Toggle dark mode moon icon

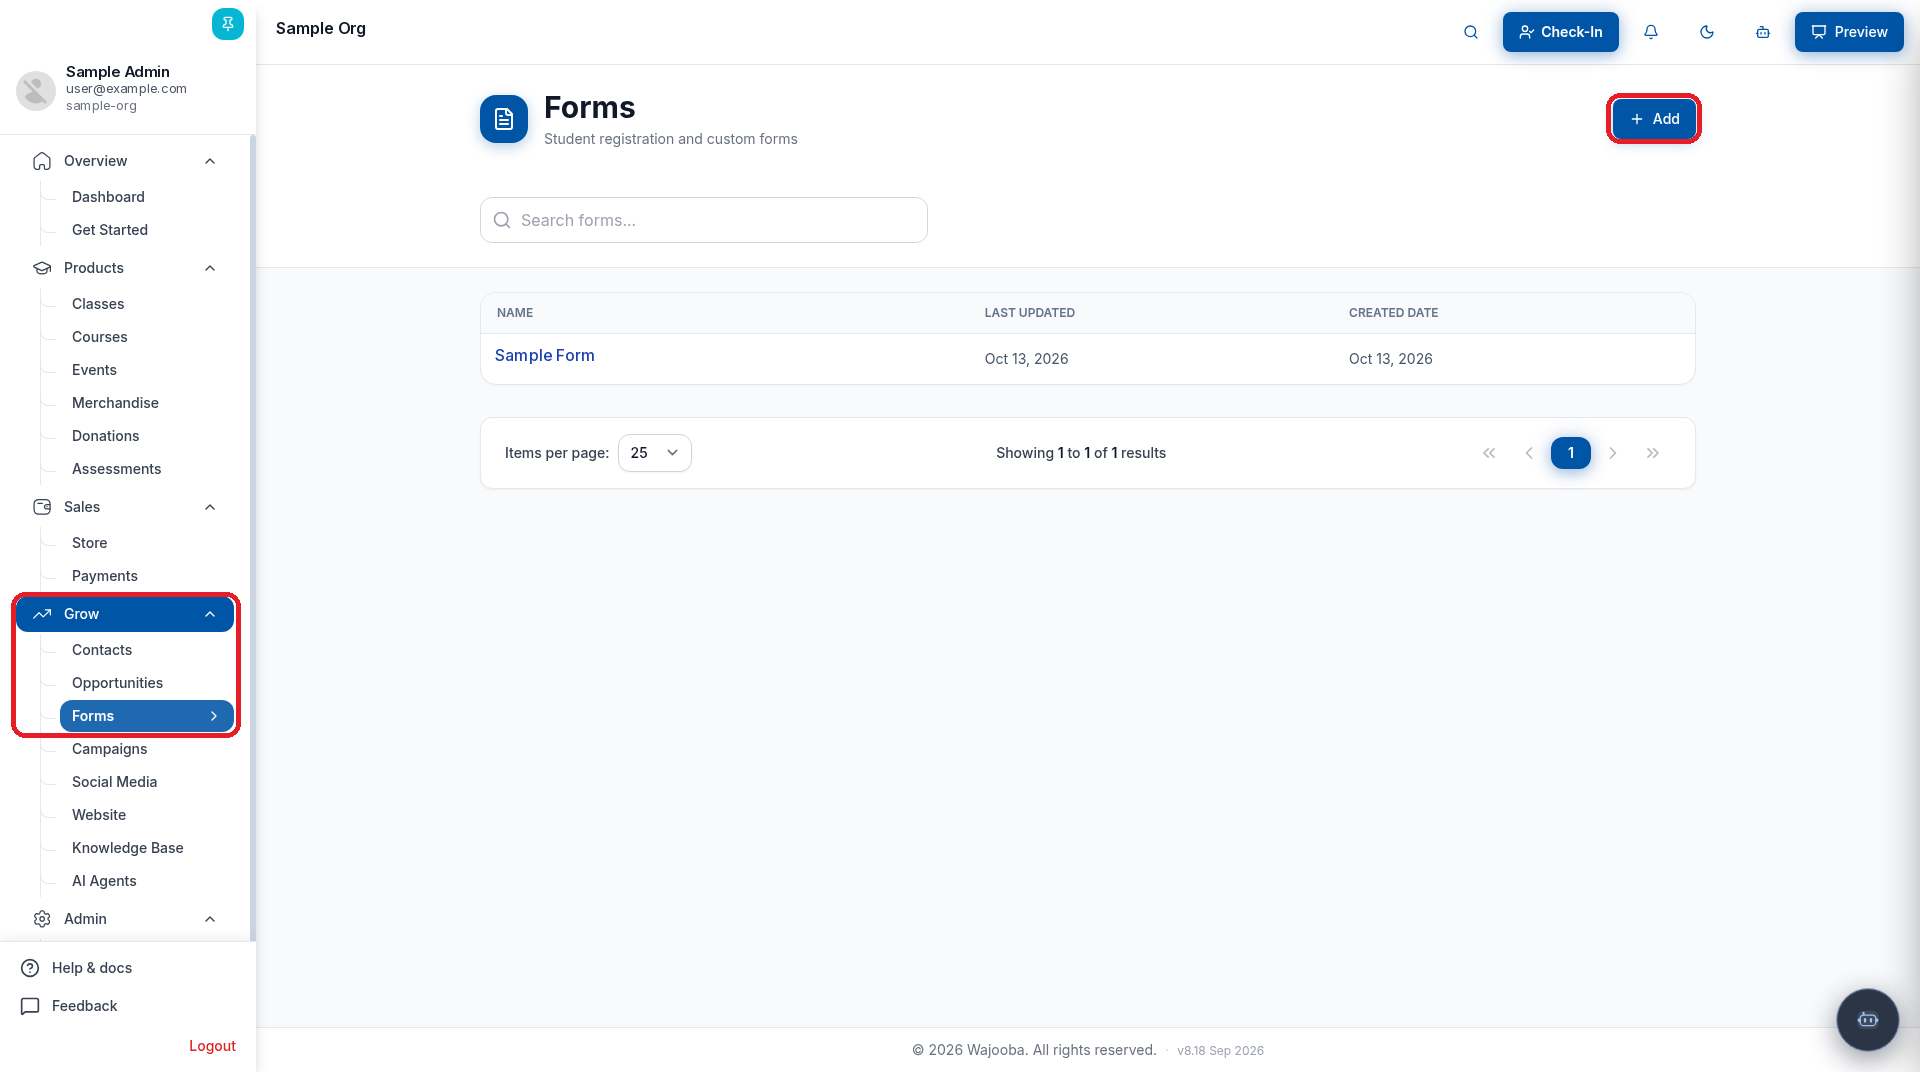coord(1707,32)
